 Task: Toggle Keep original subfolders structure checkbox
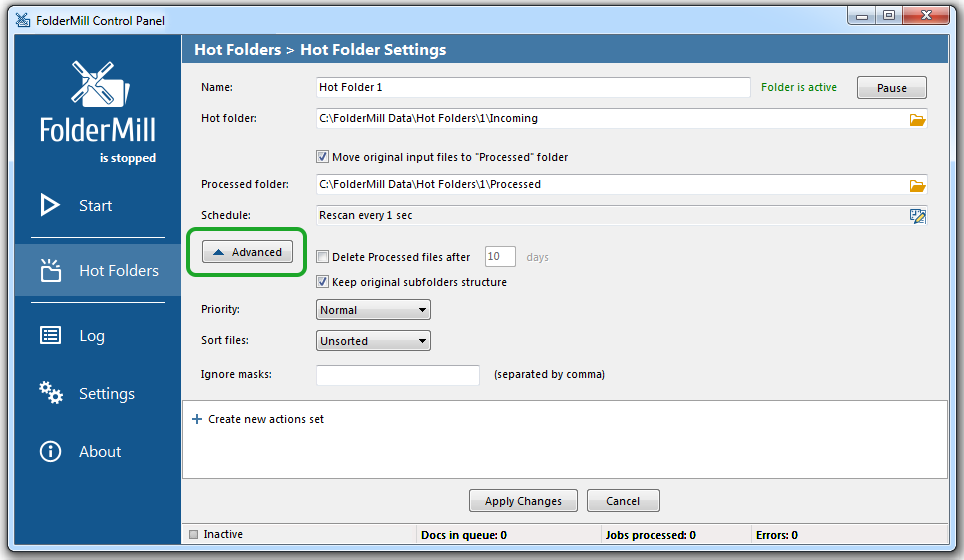tap(322, 282)
